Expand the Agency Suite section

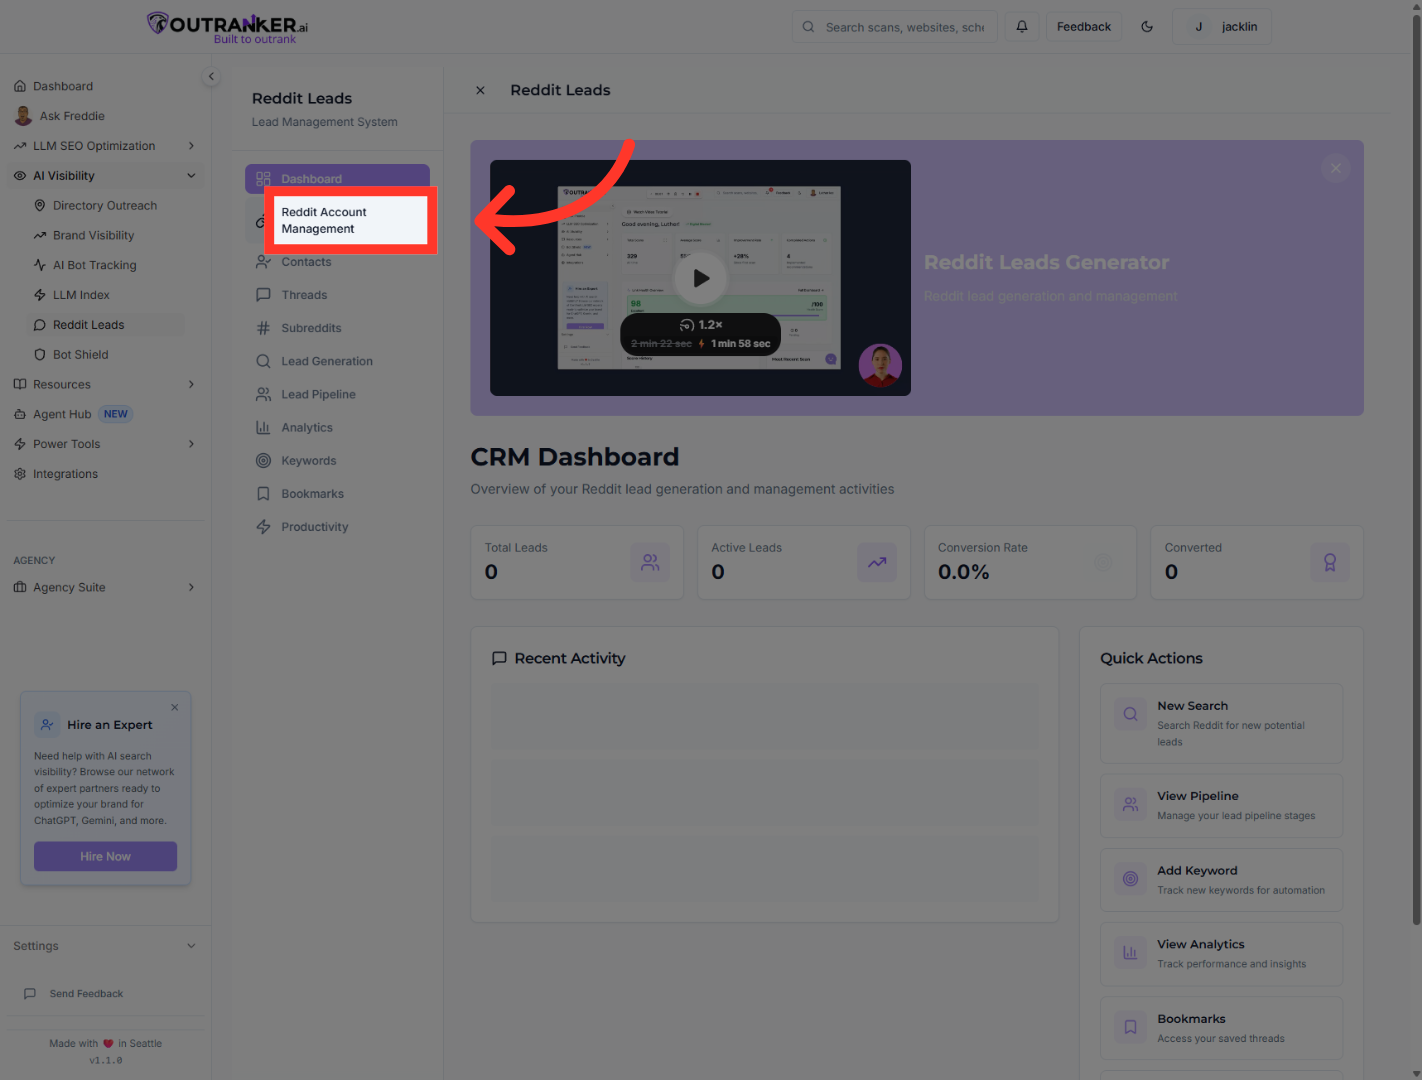point(68,587)
